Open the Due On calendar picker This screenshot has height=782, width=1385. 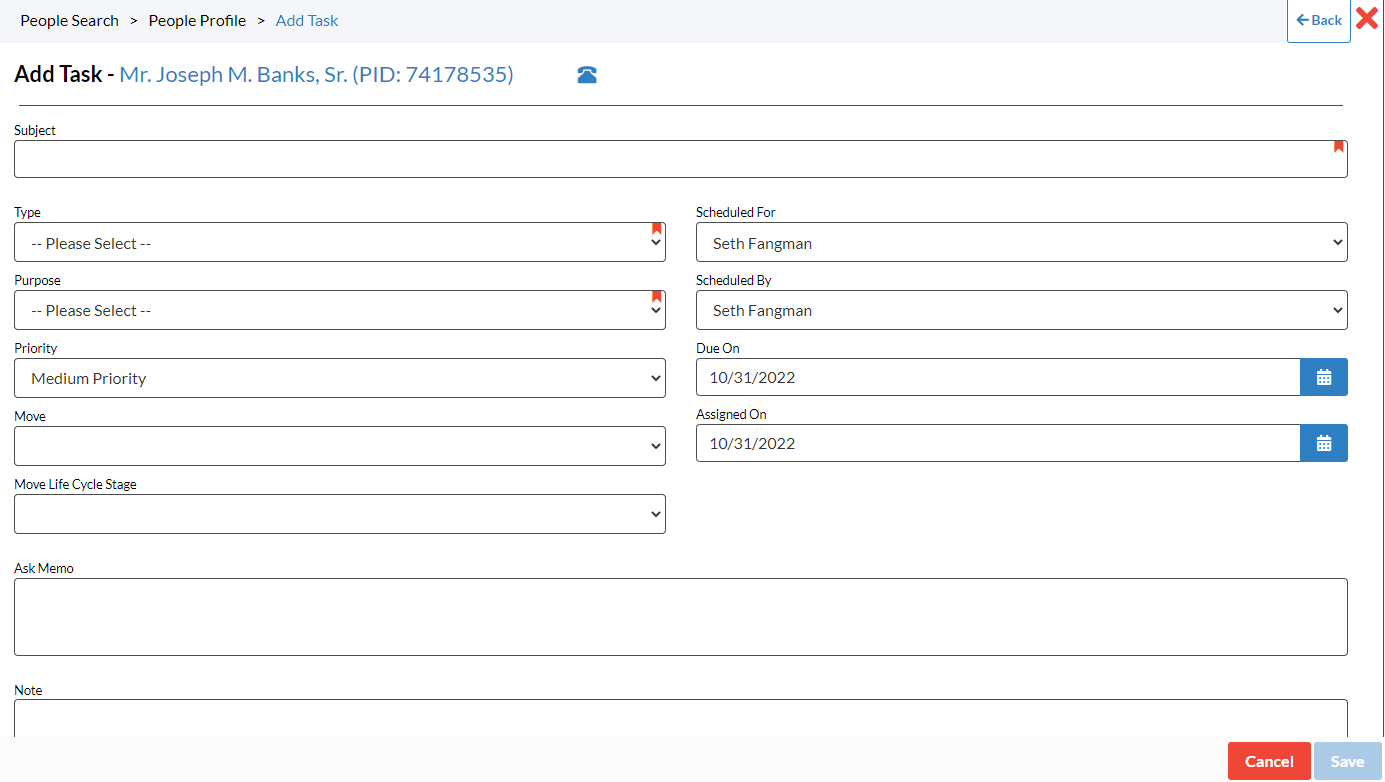pyautogui.click(x=1324, y=377)
